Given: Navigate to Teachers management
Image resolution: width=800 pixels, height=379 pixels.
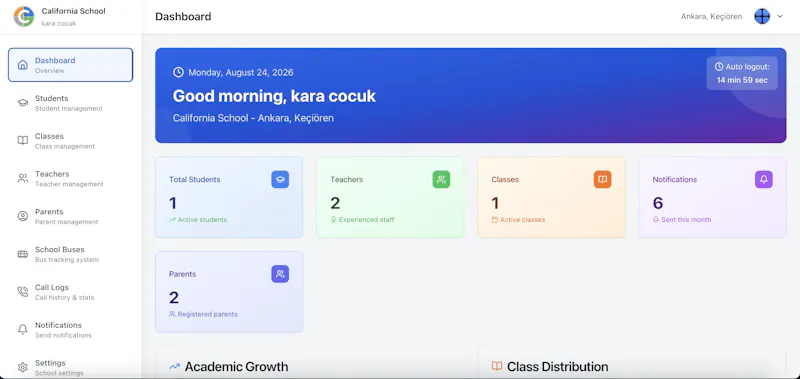Looking at the screenshot, I should click(x=70, y=178).
